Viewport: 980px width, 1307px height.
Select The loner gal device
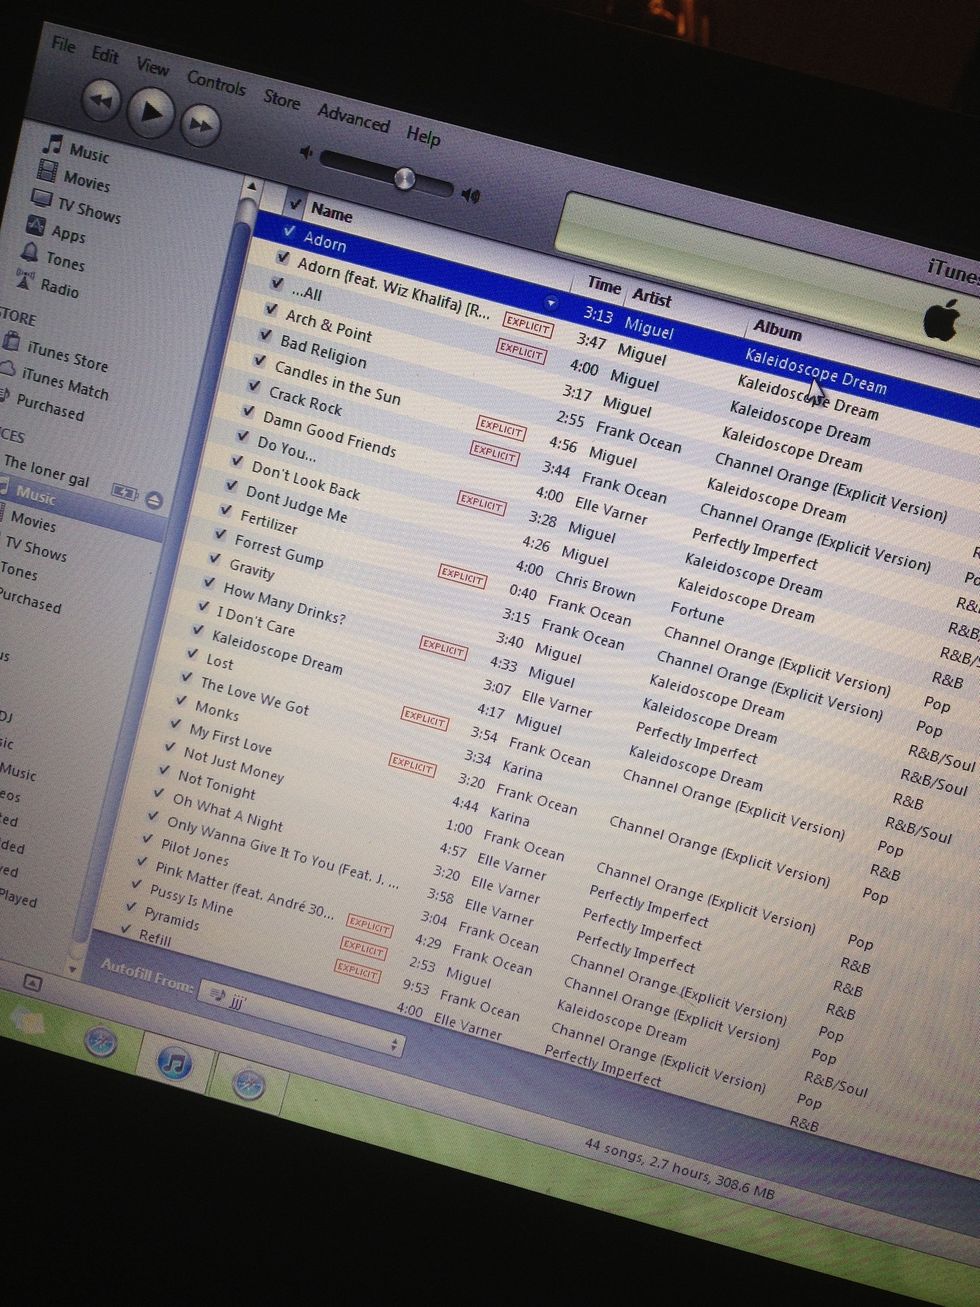[x=46, y=470]
